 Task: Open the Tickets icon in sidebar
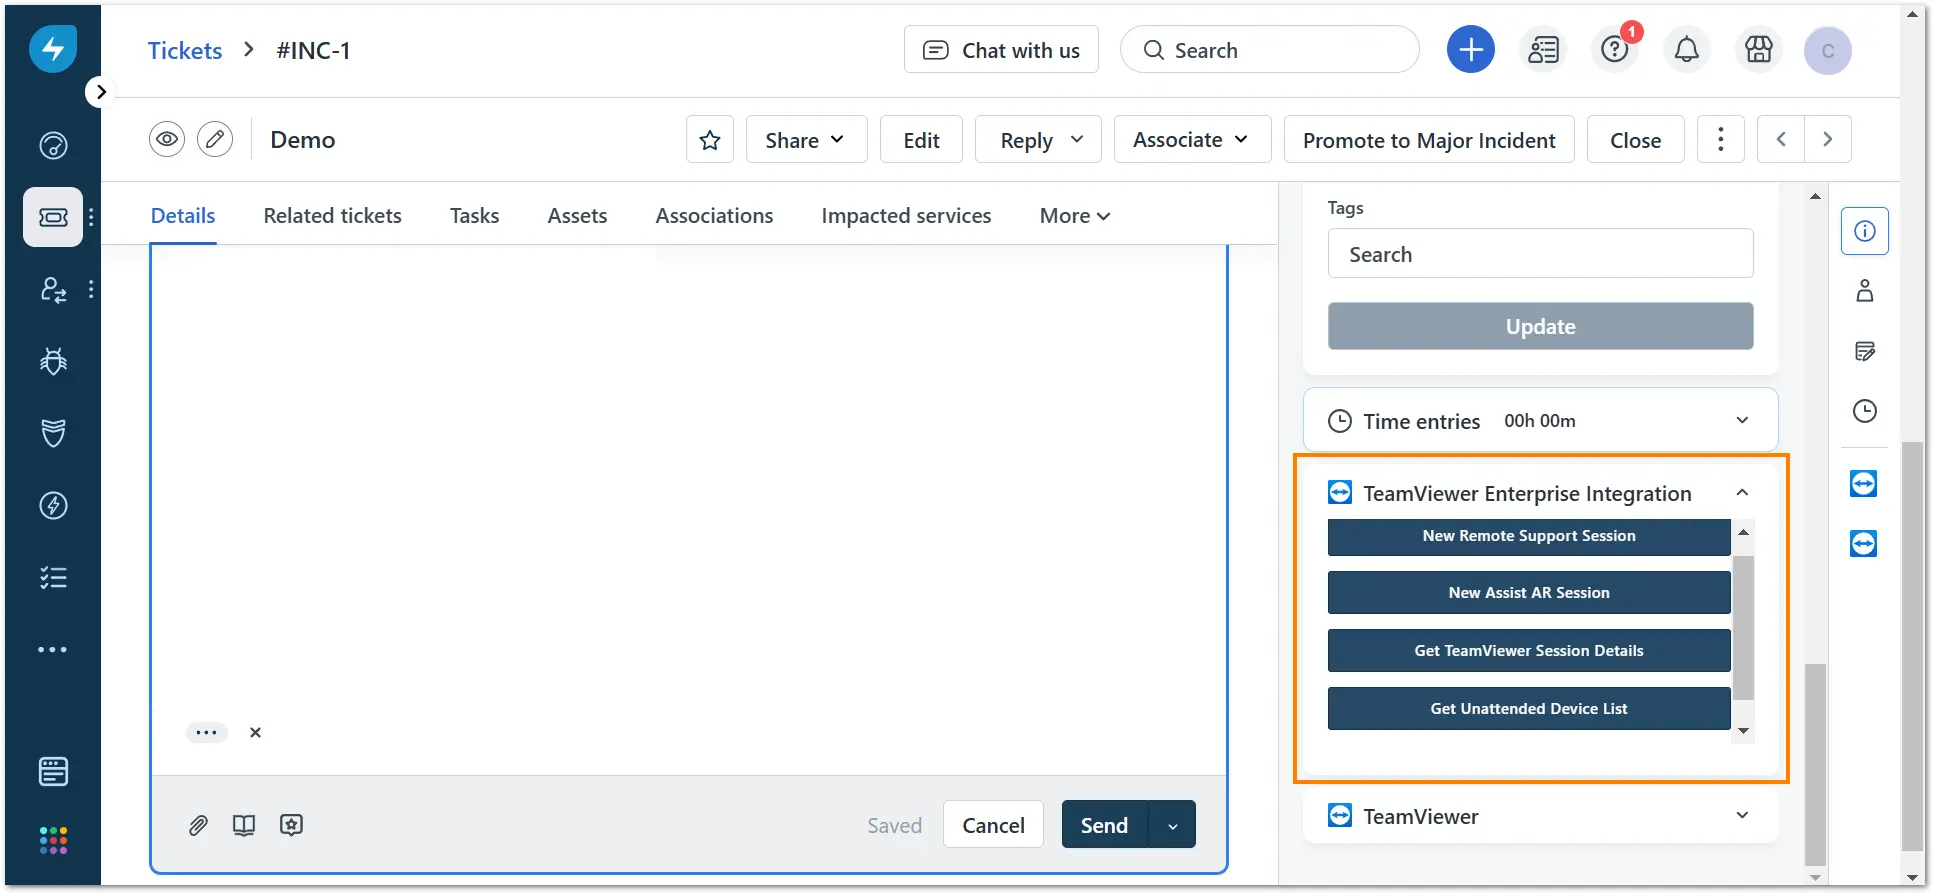[x=53, y=217]
